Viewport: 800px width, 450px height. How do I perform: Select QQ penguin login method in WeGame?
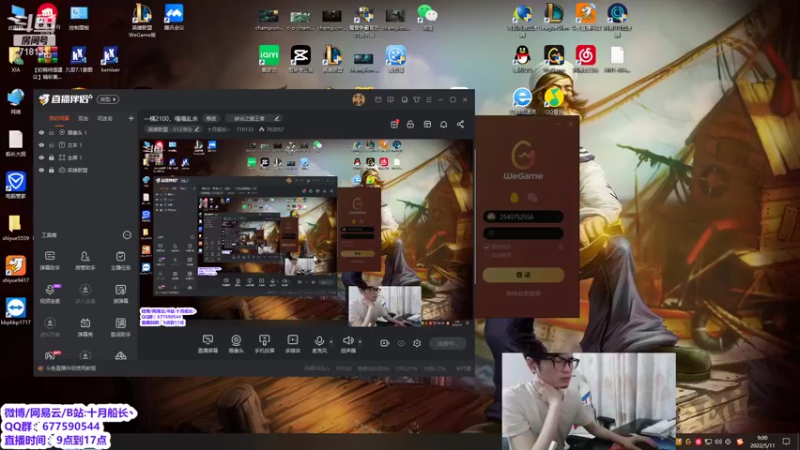pos(514,197)
